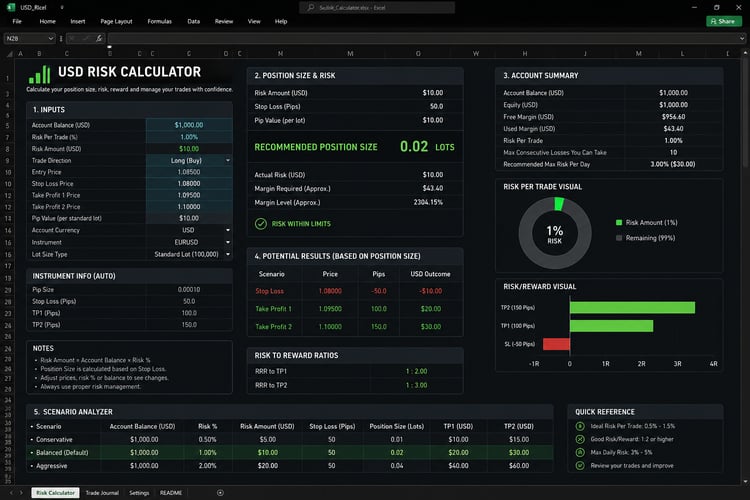This screenshot has height=500, width=750.
Task: Click Ideal Risk Per Trade check icon
Action: click(x=580, y=426)
